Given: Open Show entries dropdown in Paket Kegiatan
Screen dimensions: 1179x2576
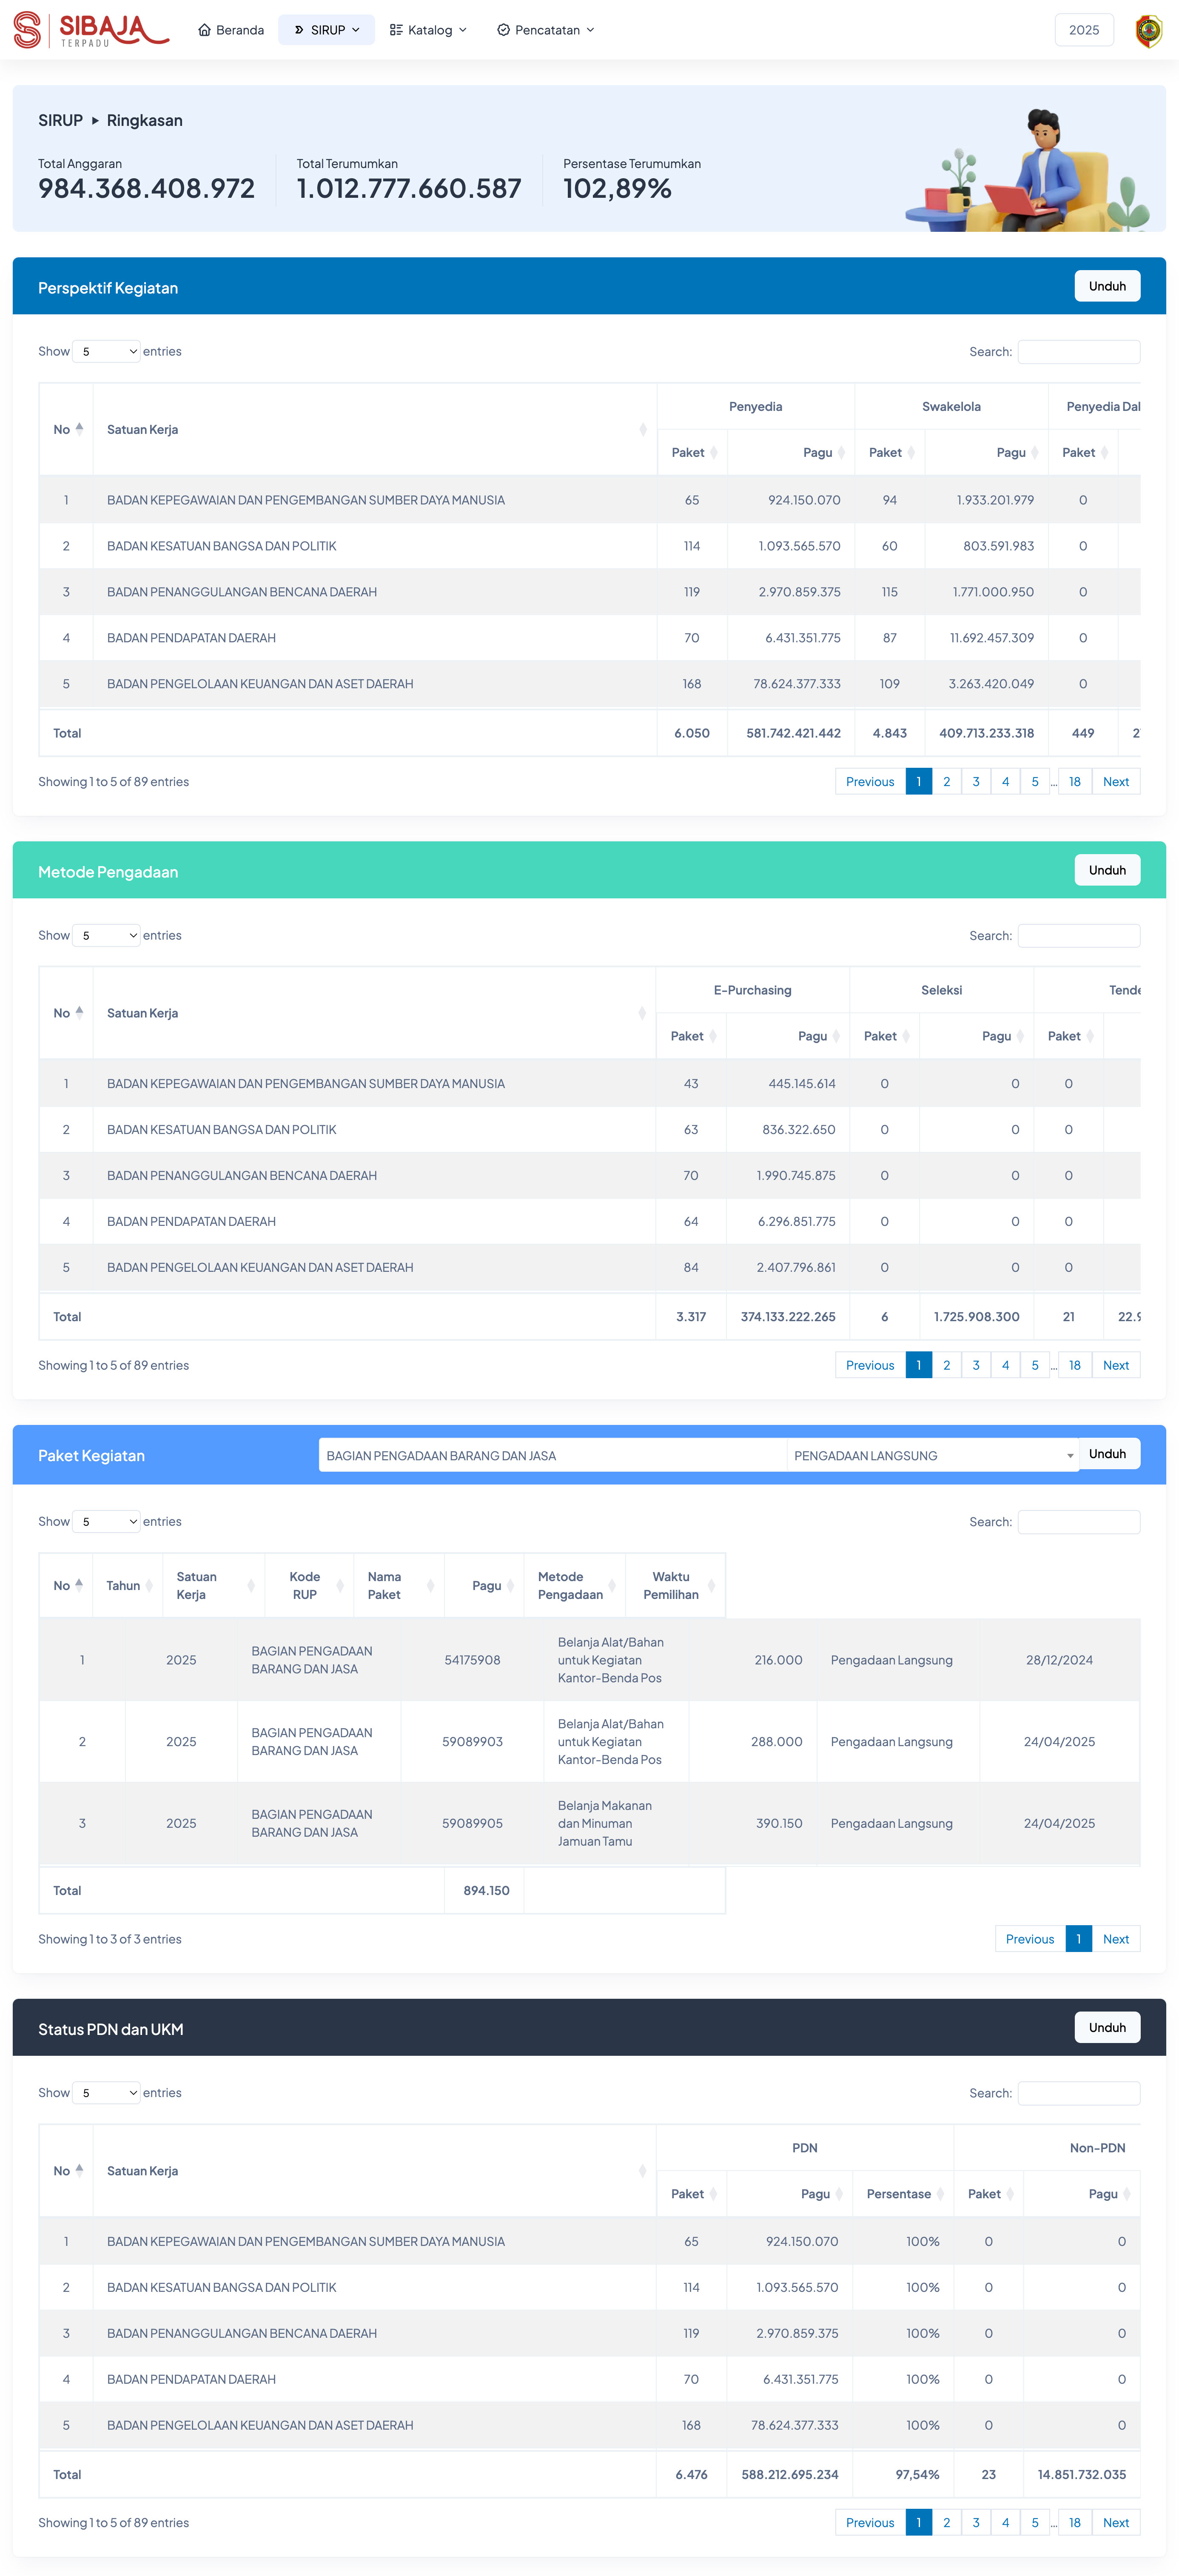Looking at the screenshot, I should 106,1521.
